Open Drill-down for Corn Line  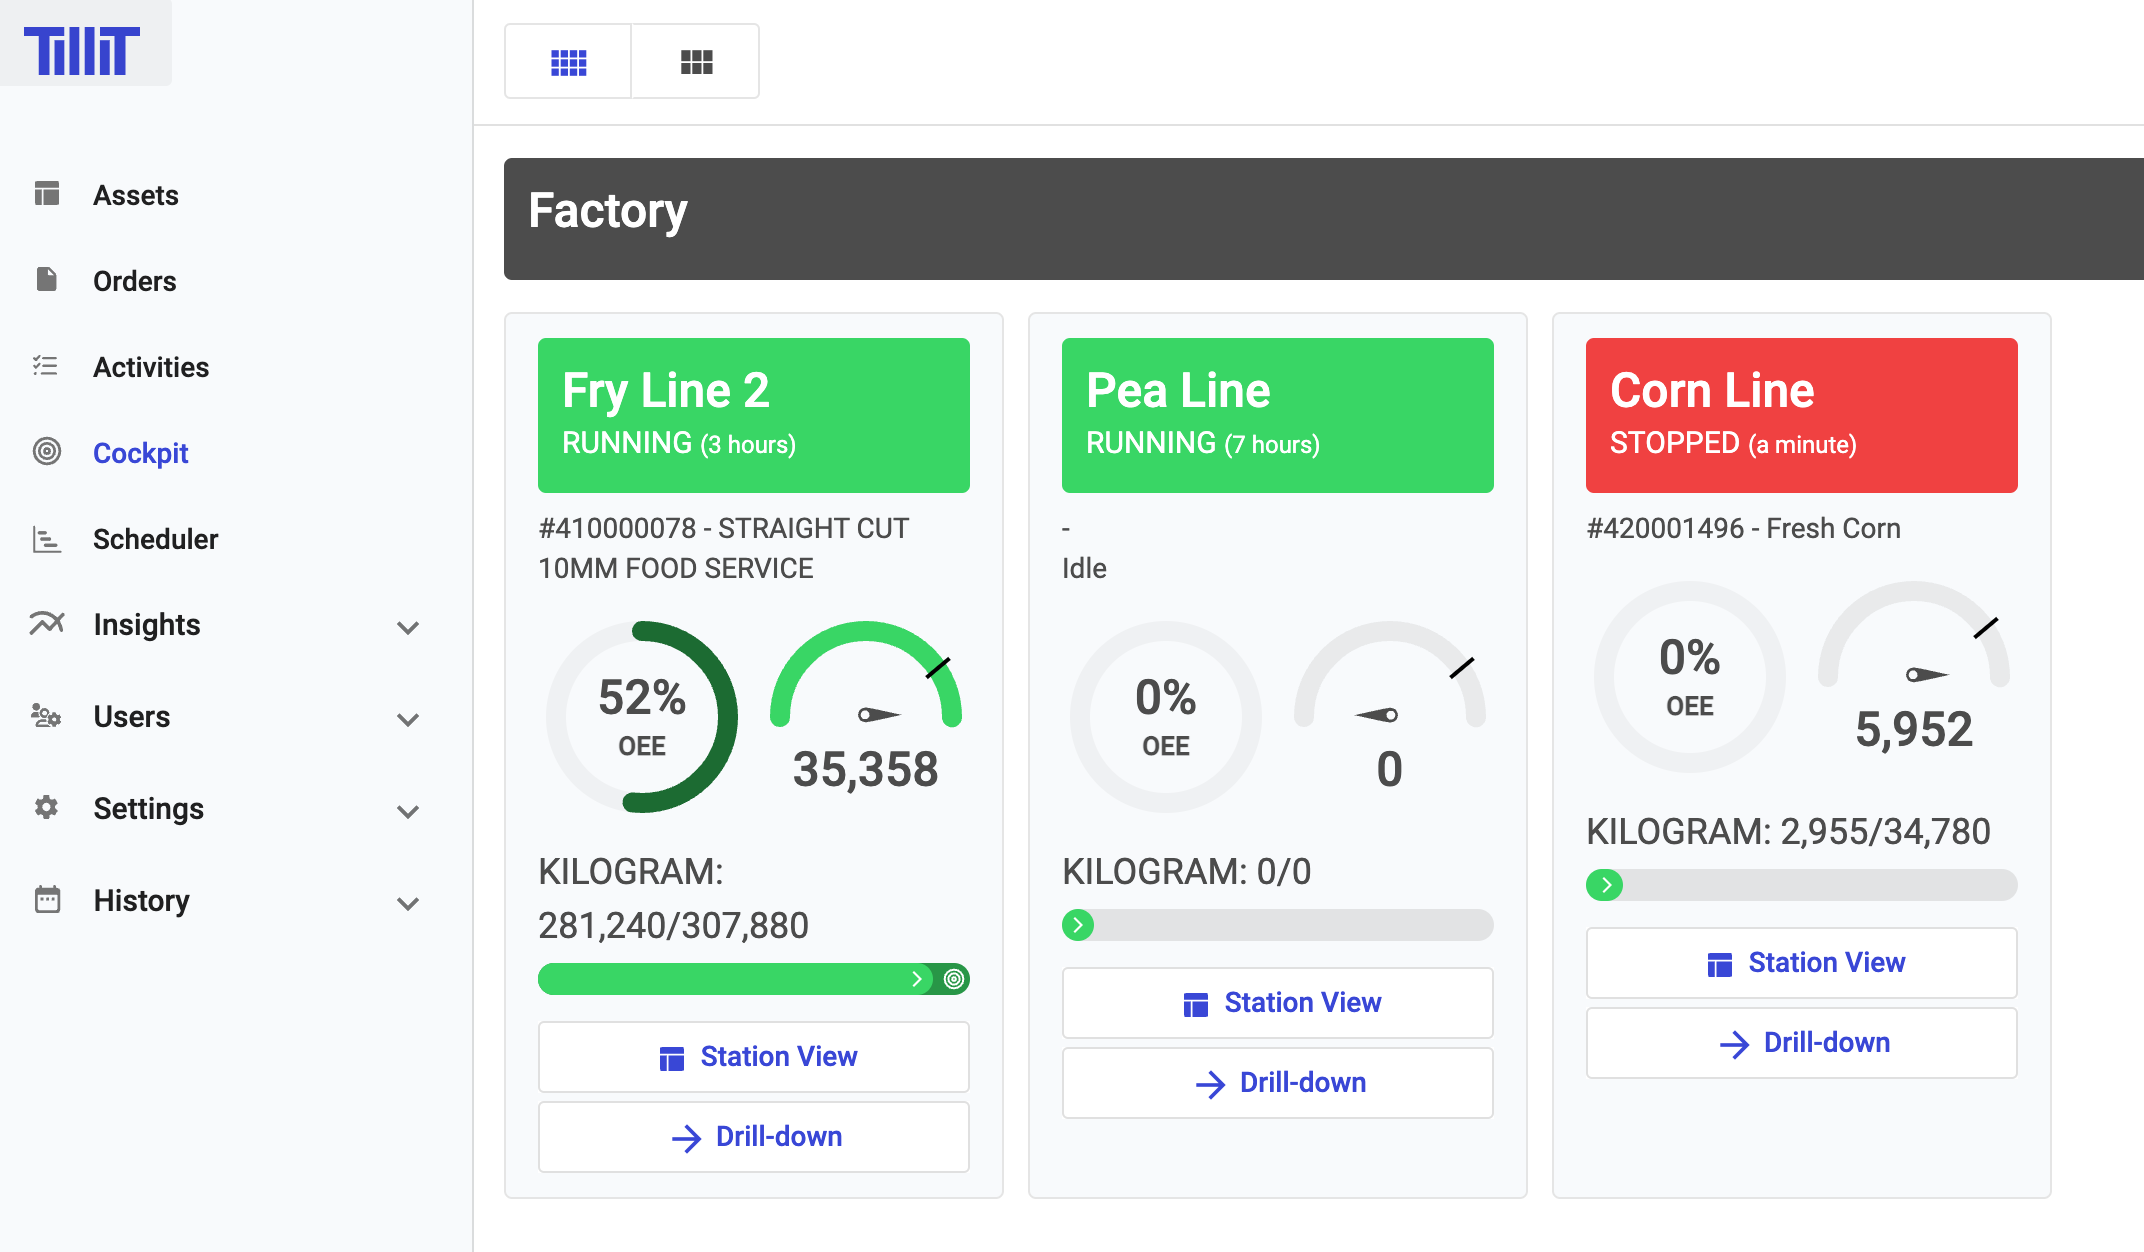[x=1801, y=1042]
